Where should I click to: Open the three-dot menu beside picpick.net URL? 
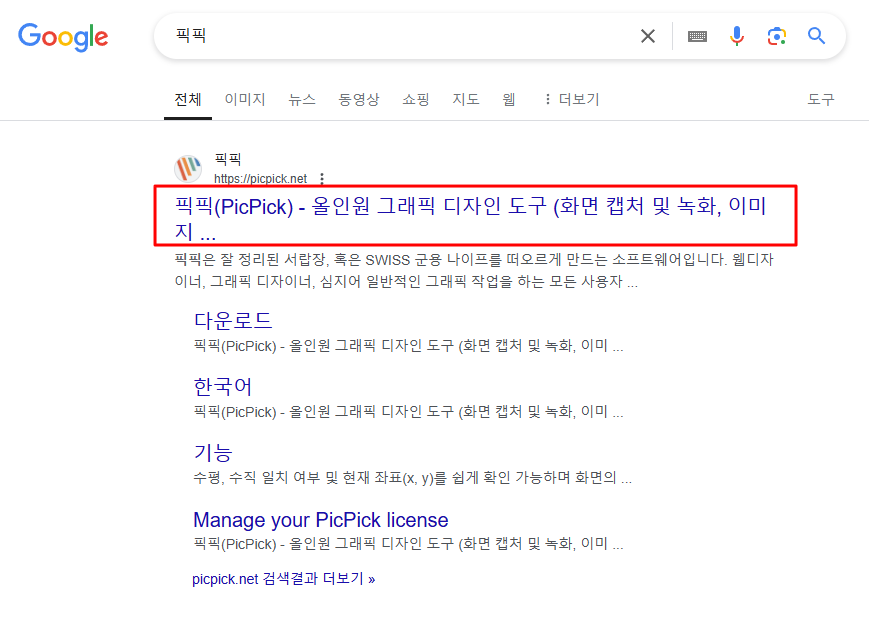point(322,178)
